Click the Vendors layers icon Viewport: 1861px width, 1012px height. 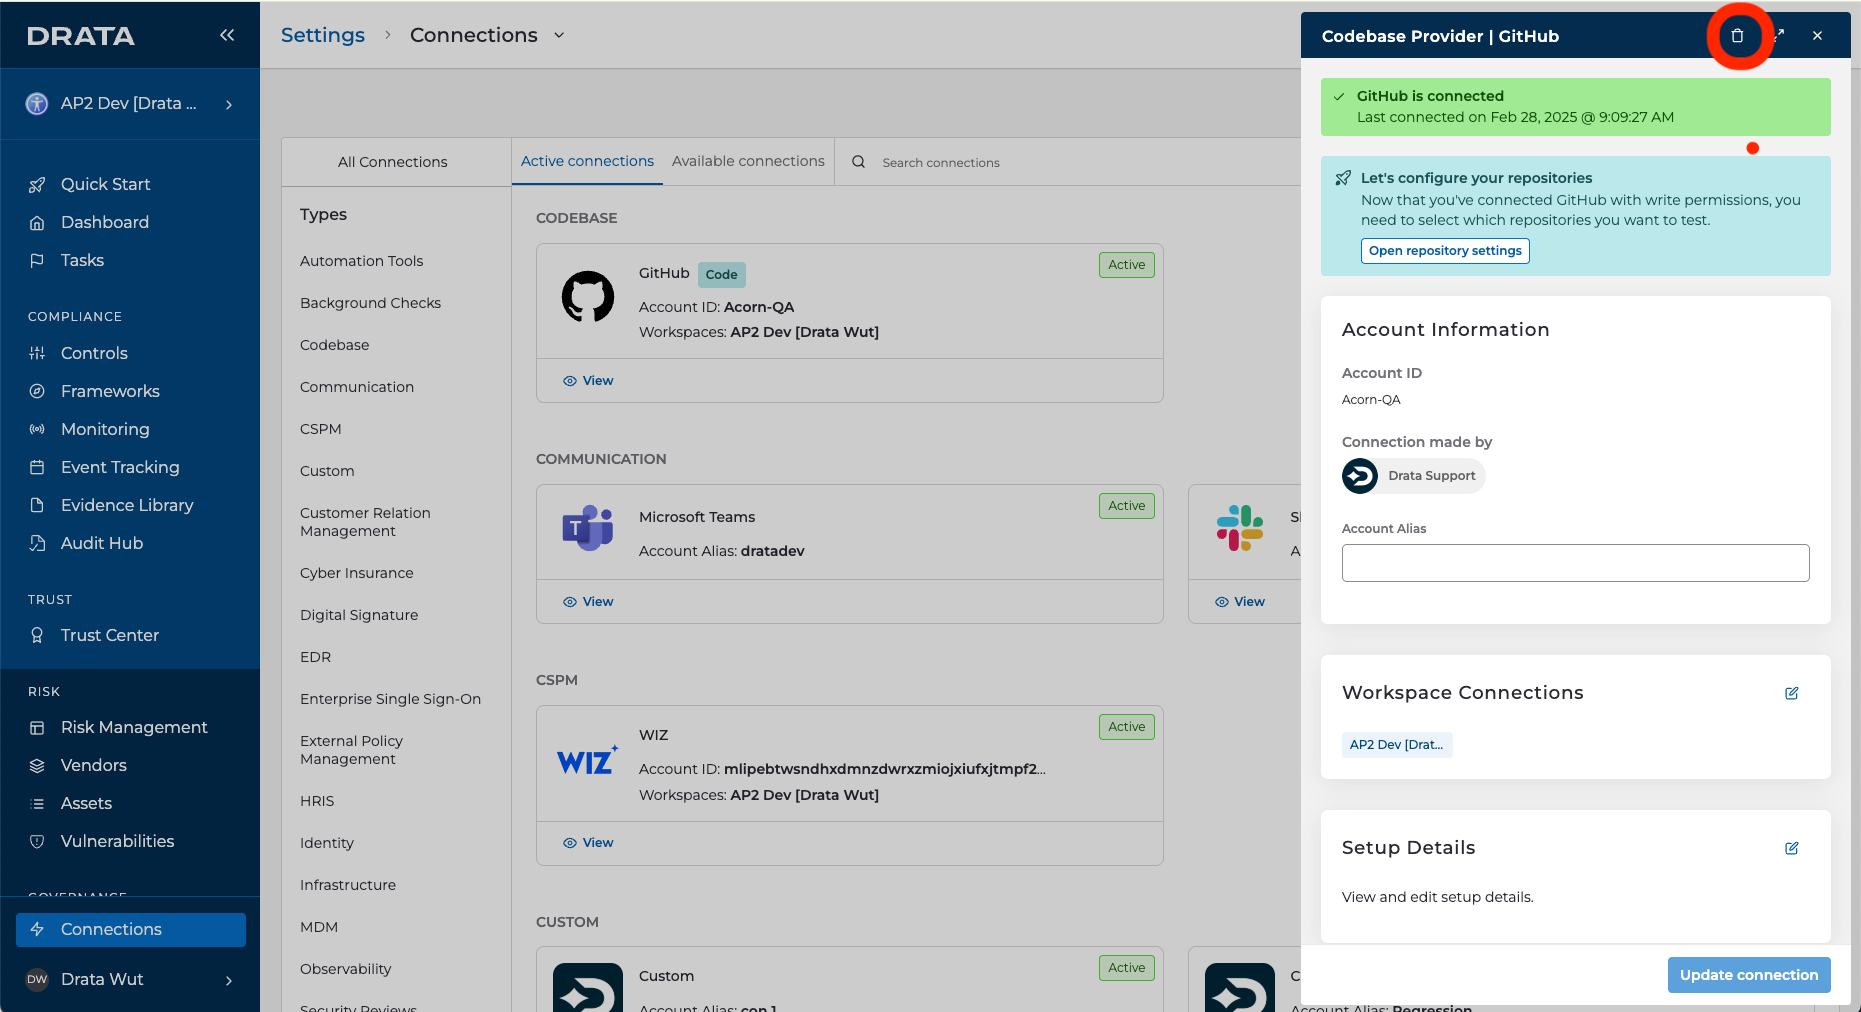[37, 765]
